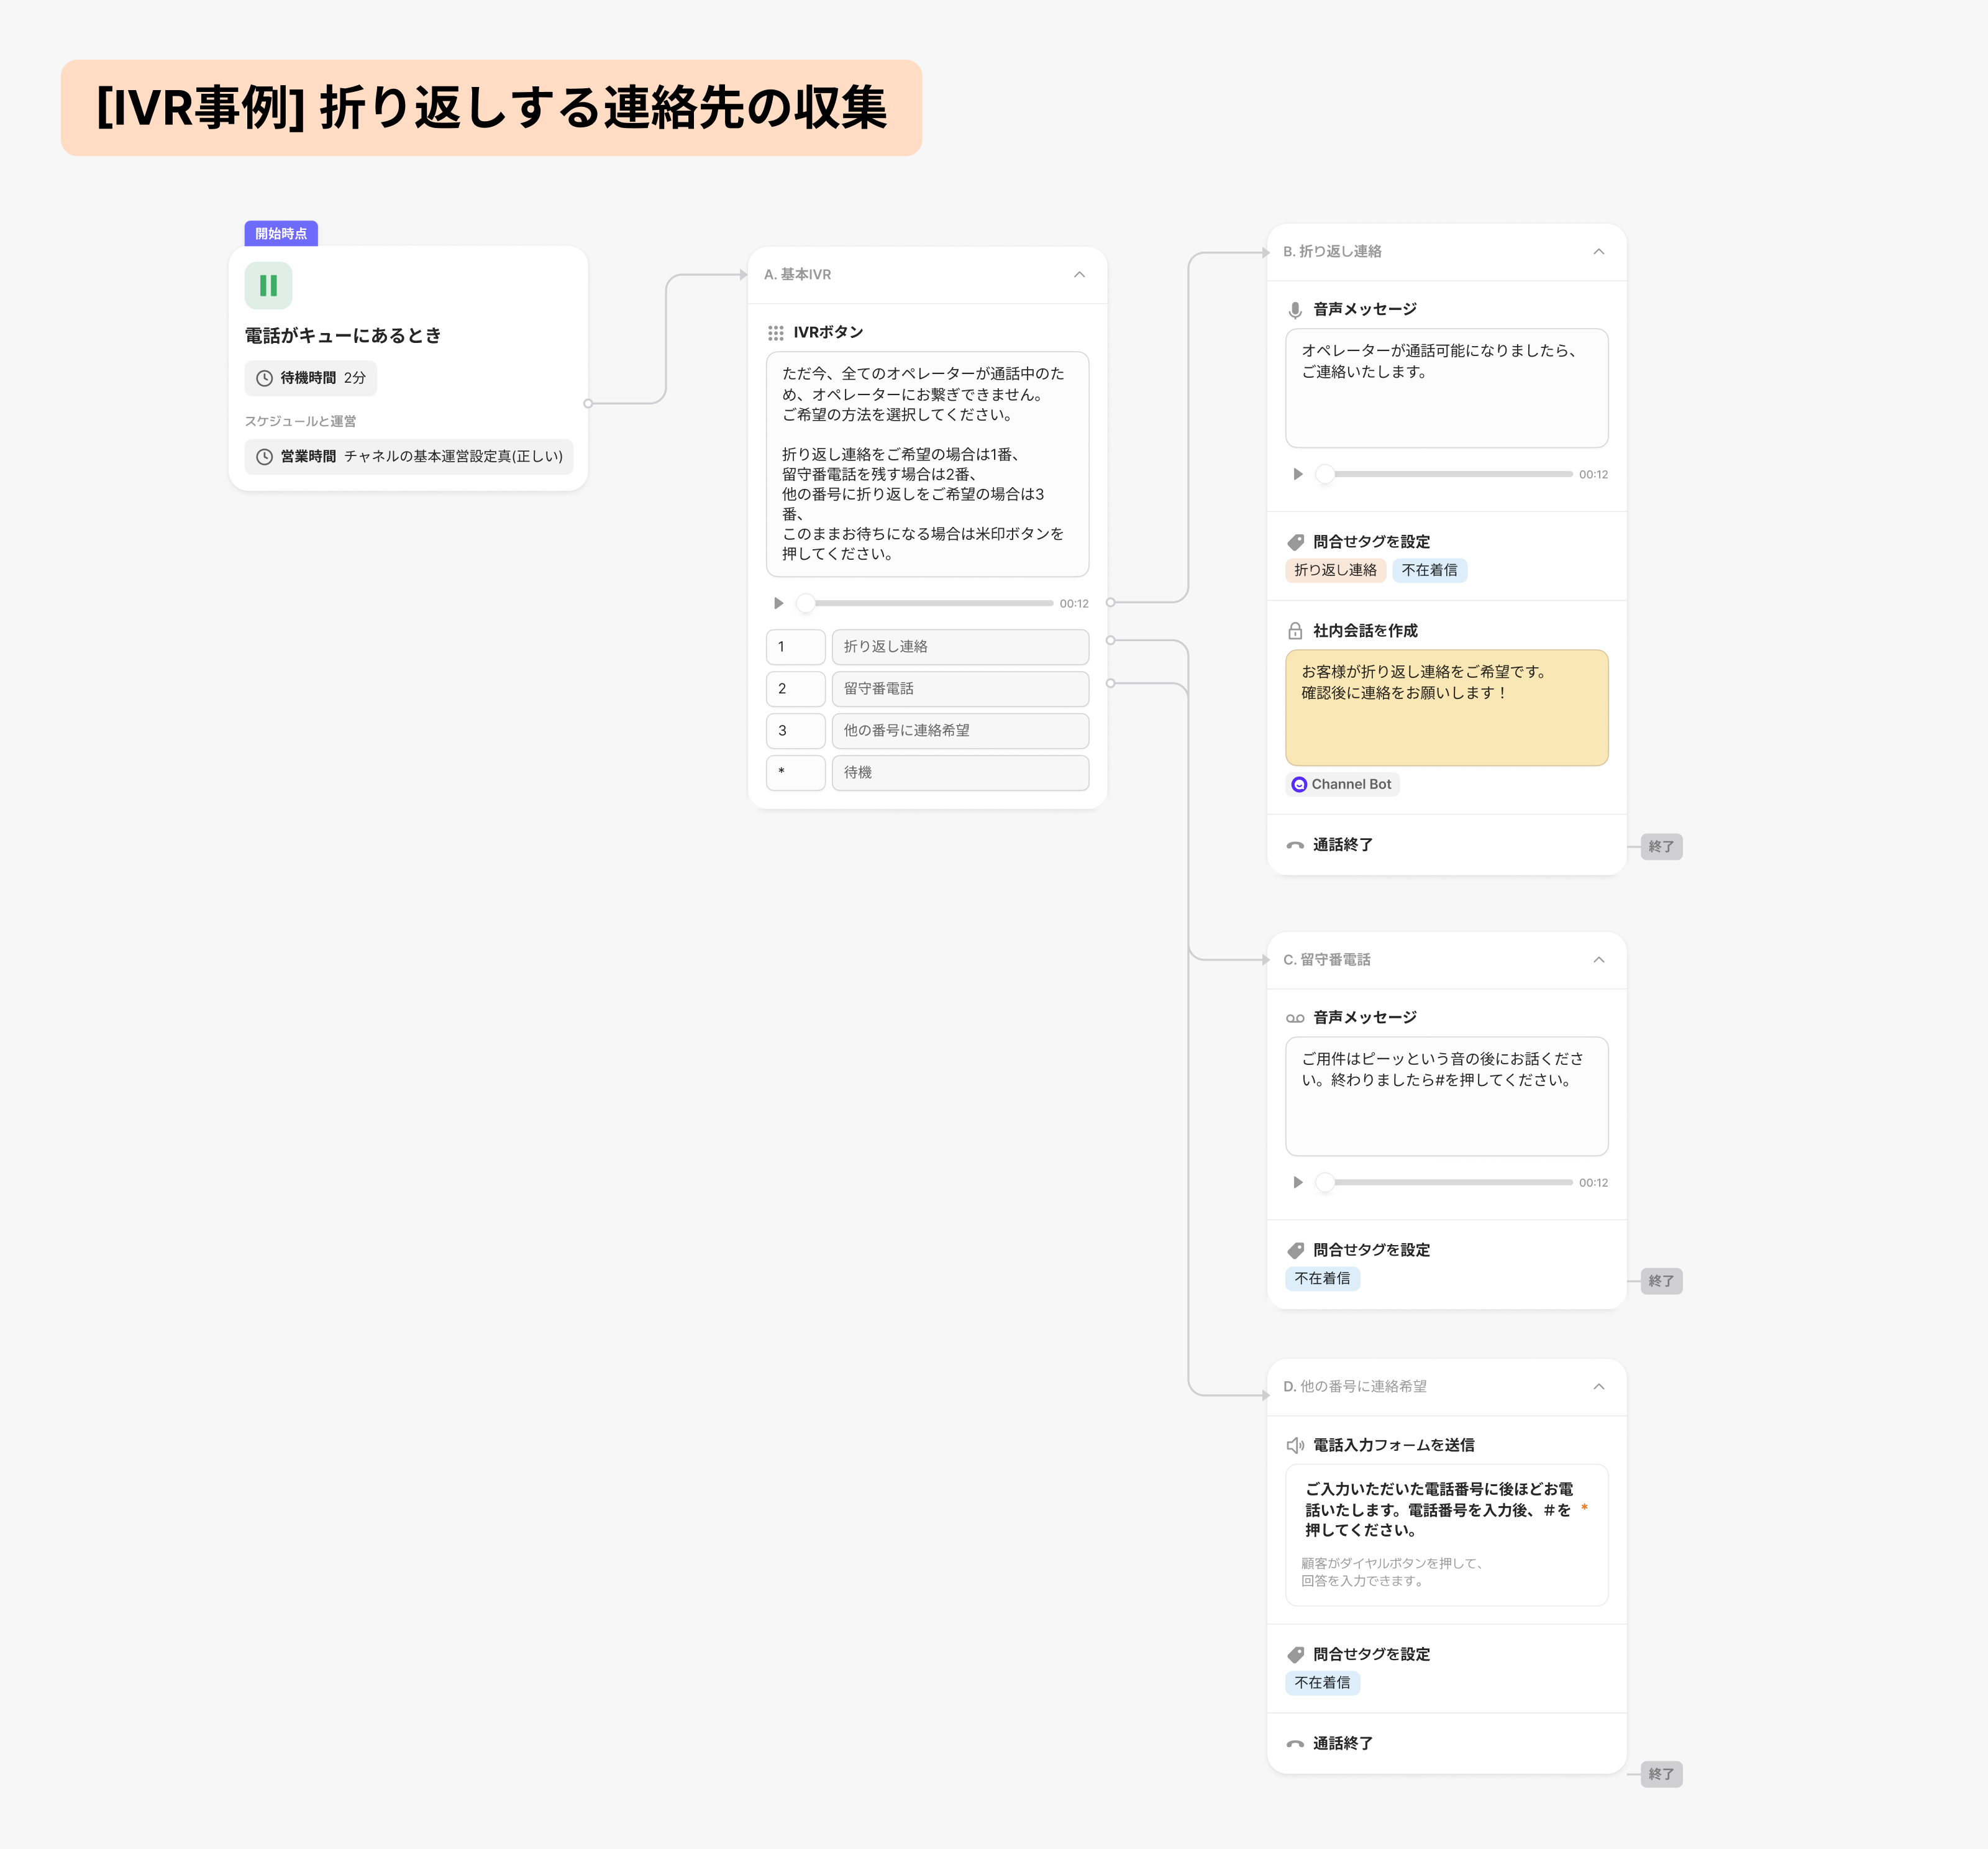Click the voicemail icon in C. 留守番電話

pos(1295,1018)
